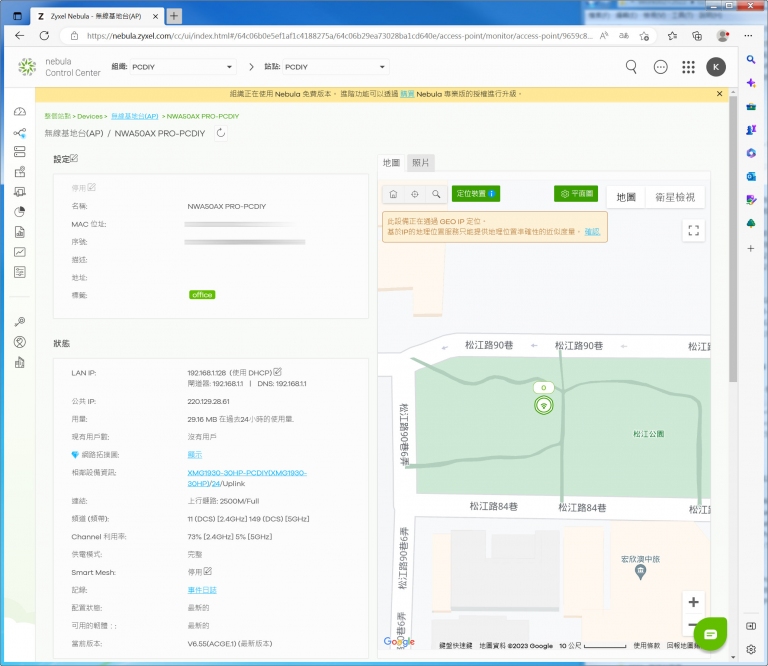Open the pie chart usage icon in the sidebar
Viewport: 768px width, 666px height.
(x=20, y=212)
